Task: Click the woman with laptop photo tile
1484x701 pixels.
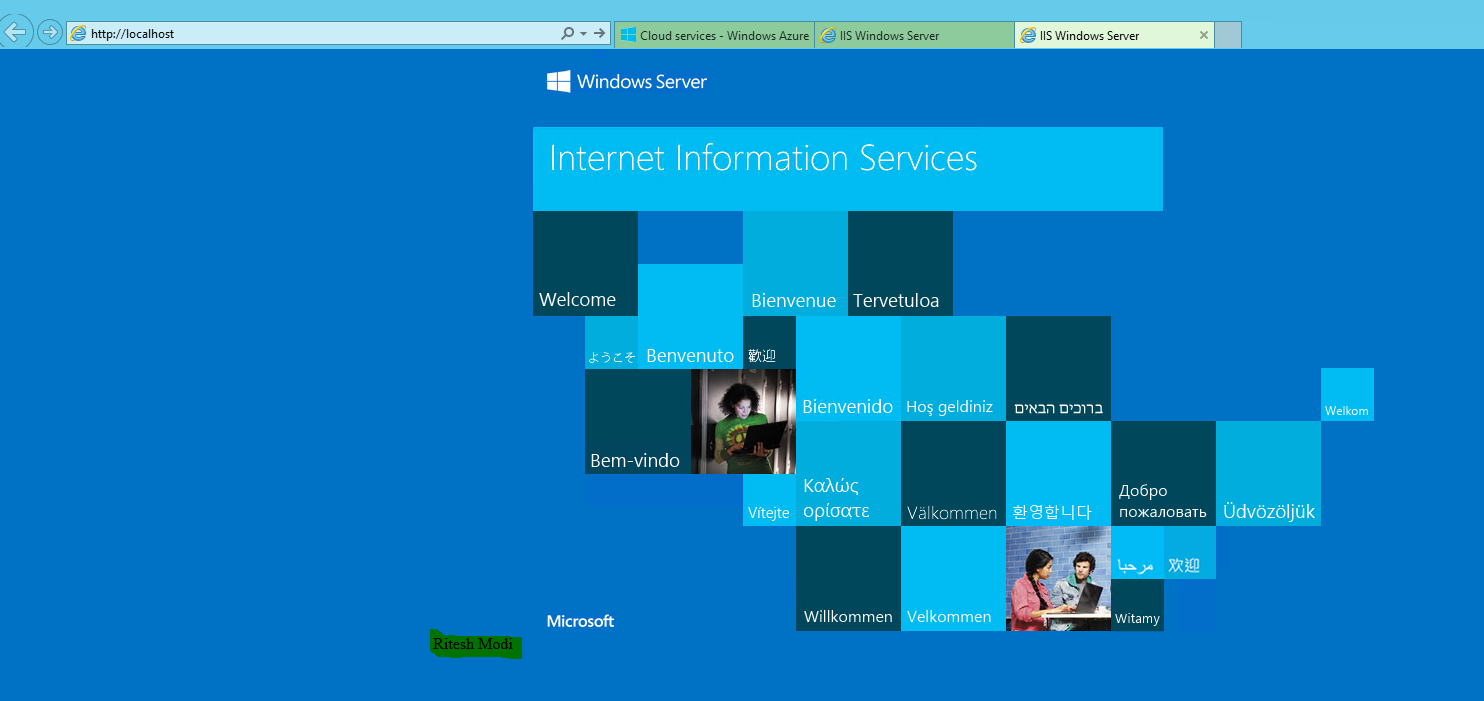Action: pos(742,421)
